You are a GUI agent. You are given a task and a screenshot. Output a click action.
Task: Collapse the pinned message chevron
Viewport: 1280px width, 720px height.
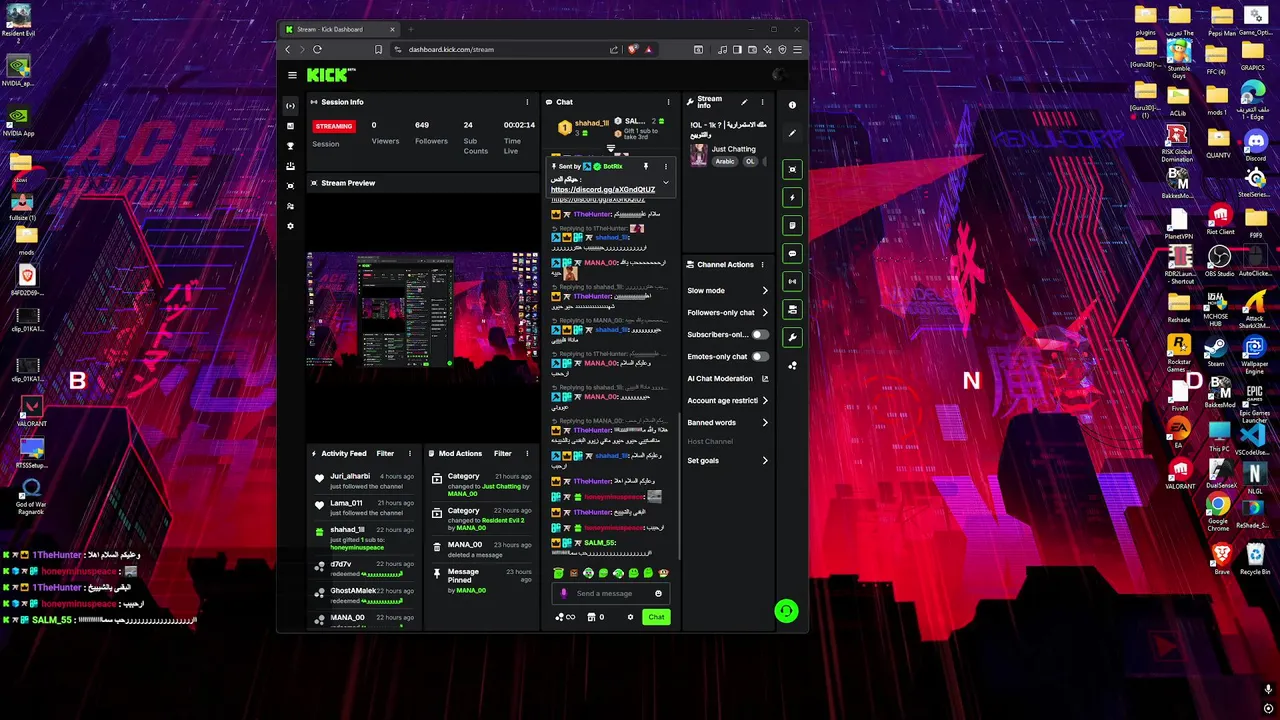[666, 182]
